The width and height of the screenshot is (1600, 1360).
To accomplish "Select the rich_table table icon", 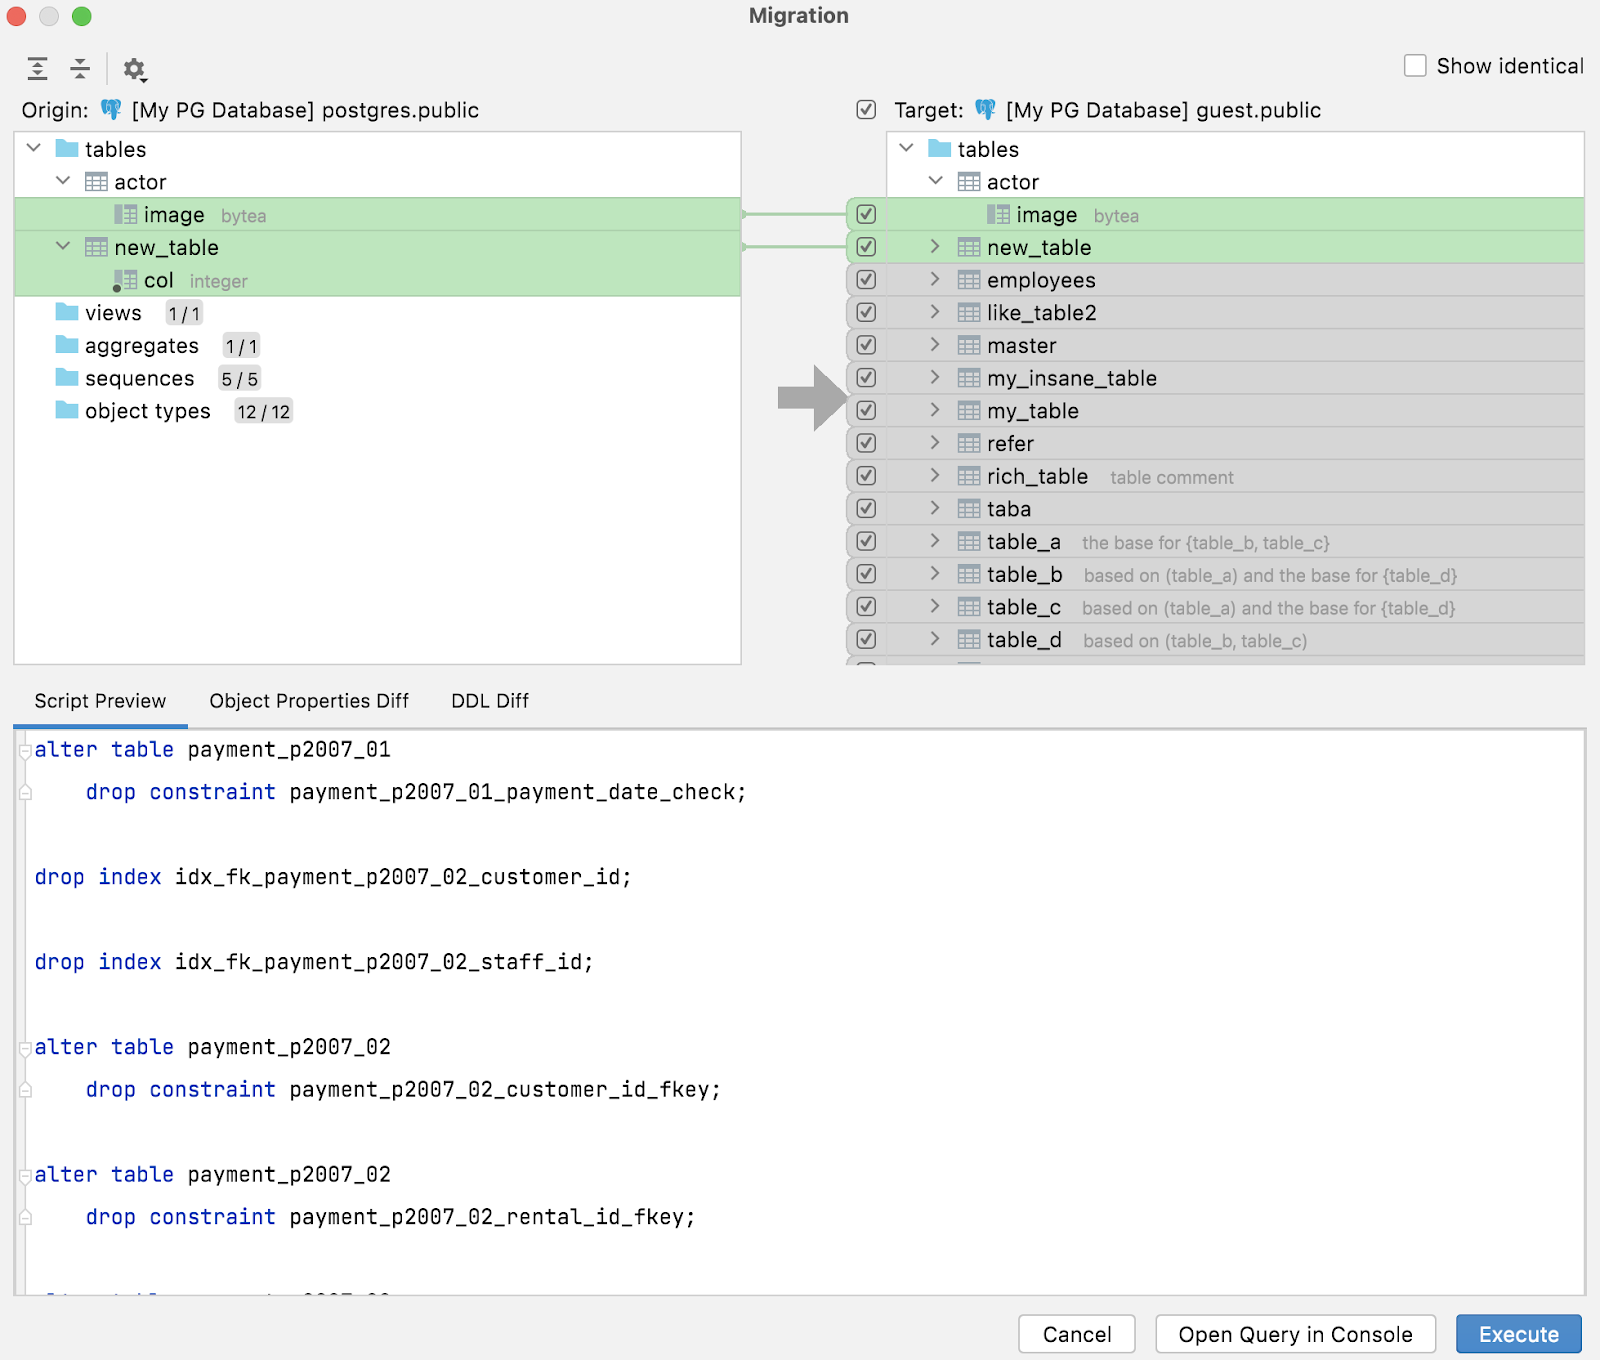I will coord(969,476).
